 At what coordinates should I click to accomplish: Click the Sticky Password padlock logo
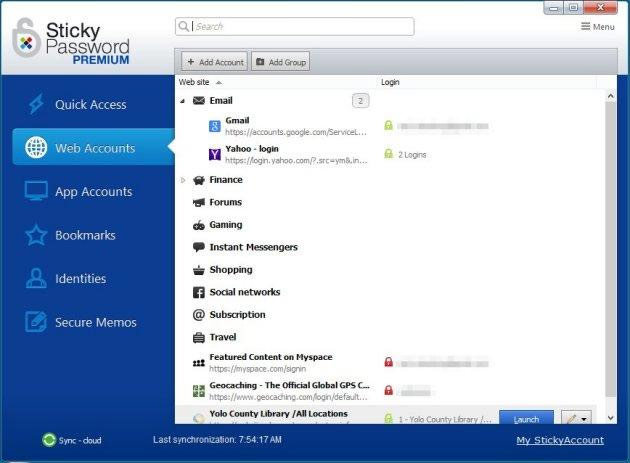tap(26, 38)
